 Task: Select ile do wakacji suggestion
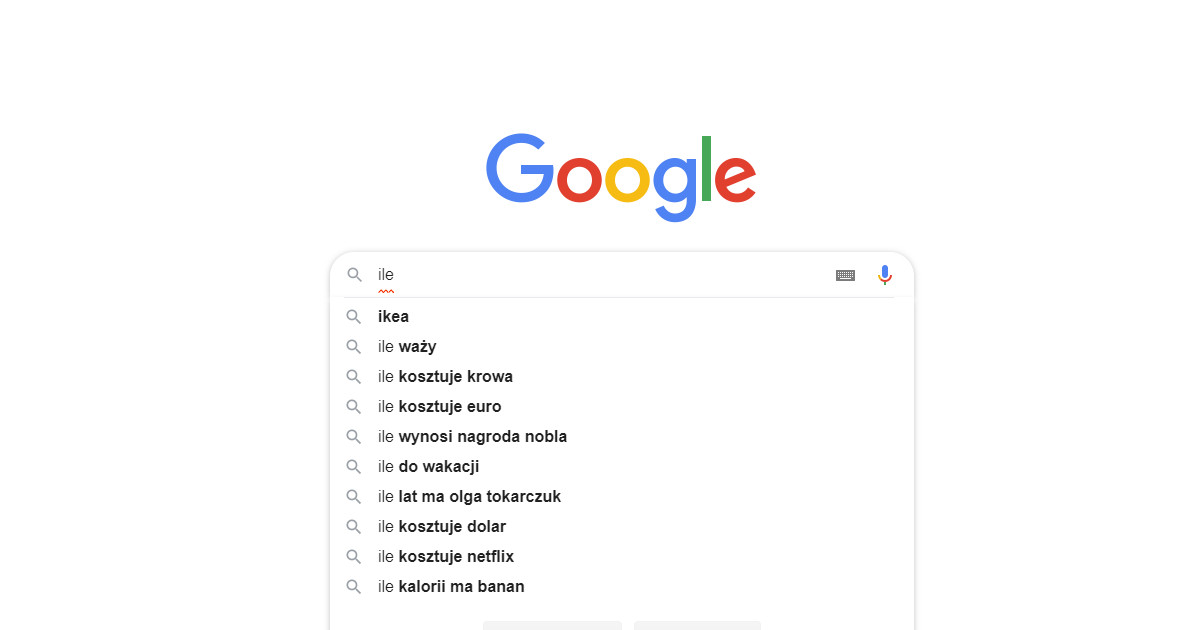[429, 467]
